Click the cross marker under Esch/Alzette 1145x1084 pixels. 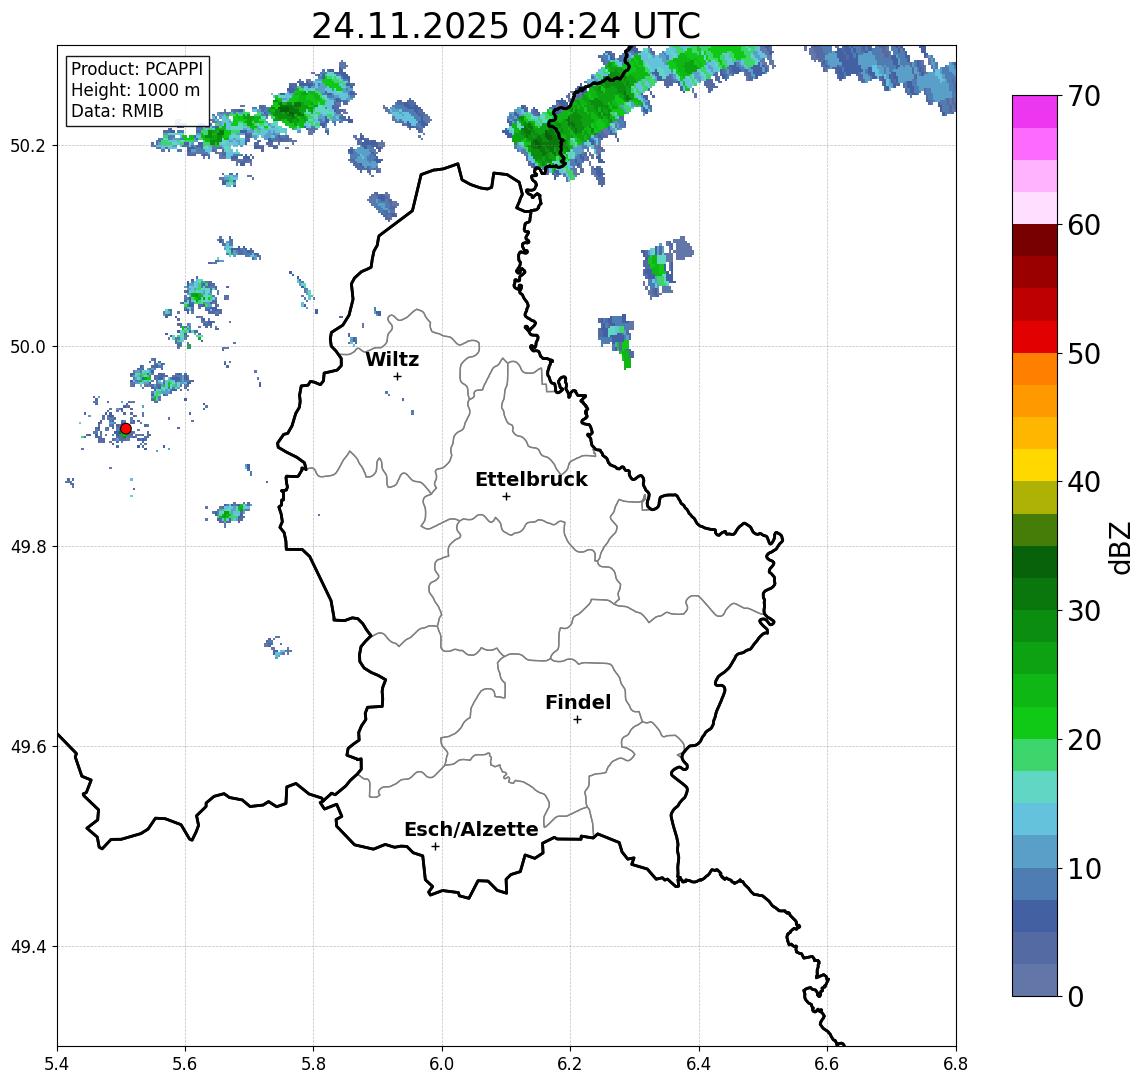[x=435, y=847]
